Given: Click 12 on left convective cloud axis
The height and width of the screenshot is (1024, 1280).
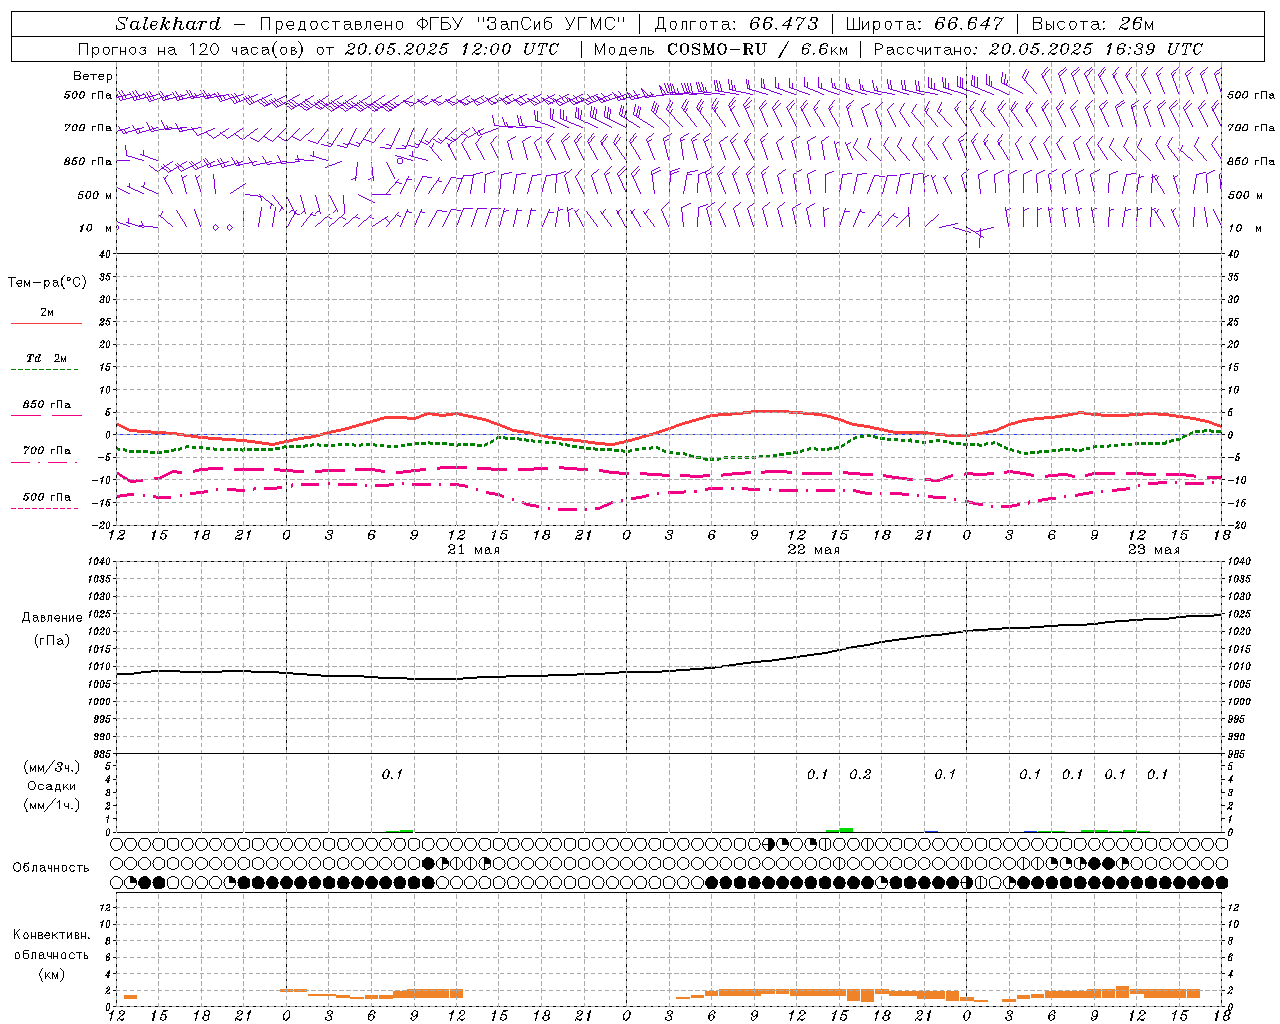Looking at the screenshot, I should click(x=104, y=907).
